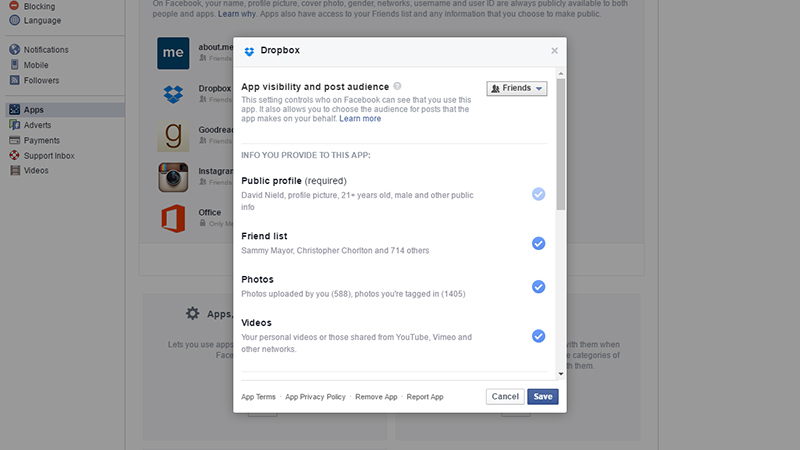The image size is (800, 450).
Task: Open App Privacy Policy link
Action: tap(315, 397)
